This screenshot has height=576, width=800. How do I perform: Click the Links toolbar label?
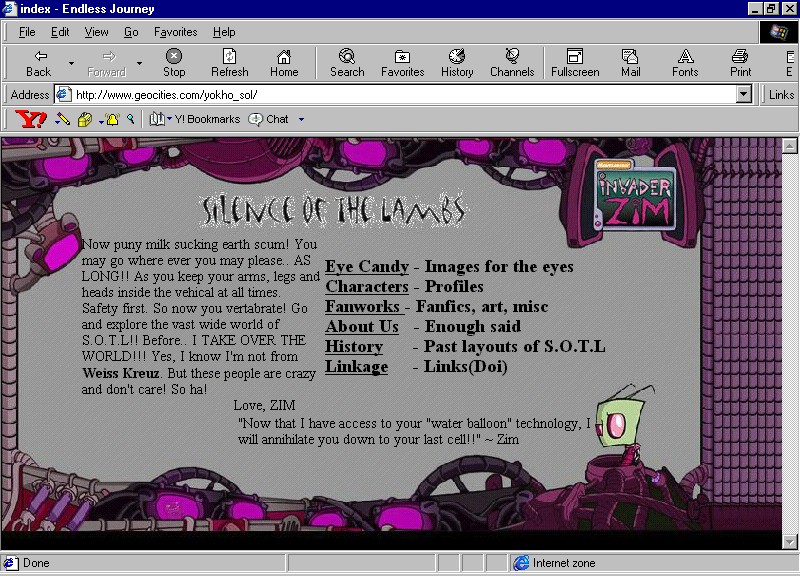[x=781, y=94]
